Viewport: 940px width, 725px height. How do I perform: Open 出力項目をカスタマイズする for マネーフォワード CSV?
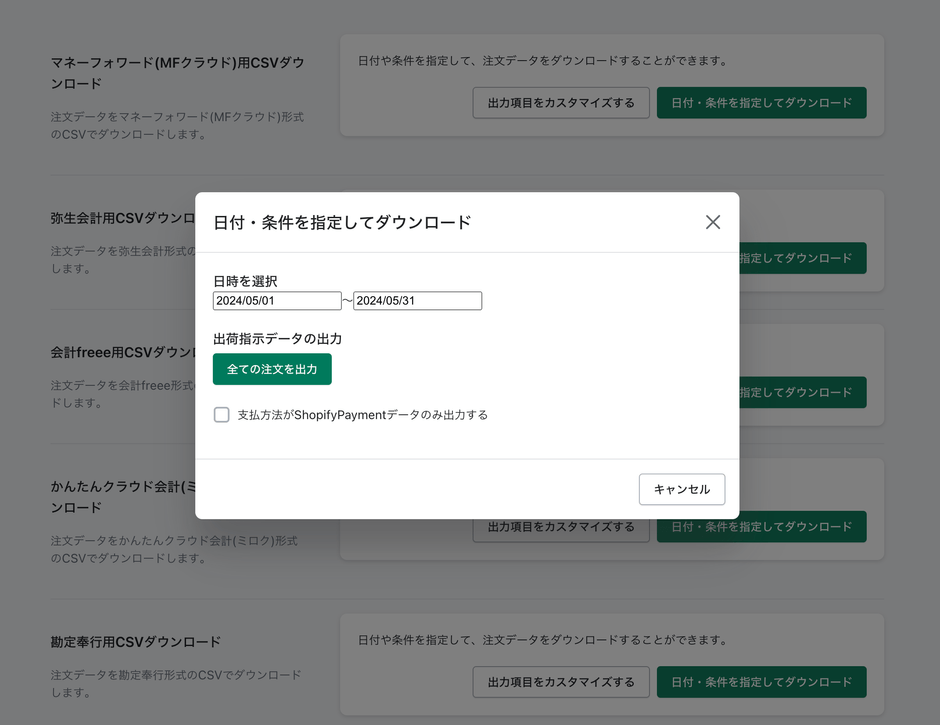[x=560, y=102]
